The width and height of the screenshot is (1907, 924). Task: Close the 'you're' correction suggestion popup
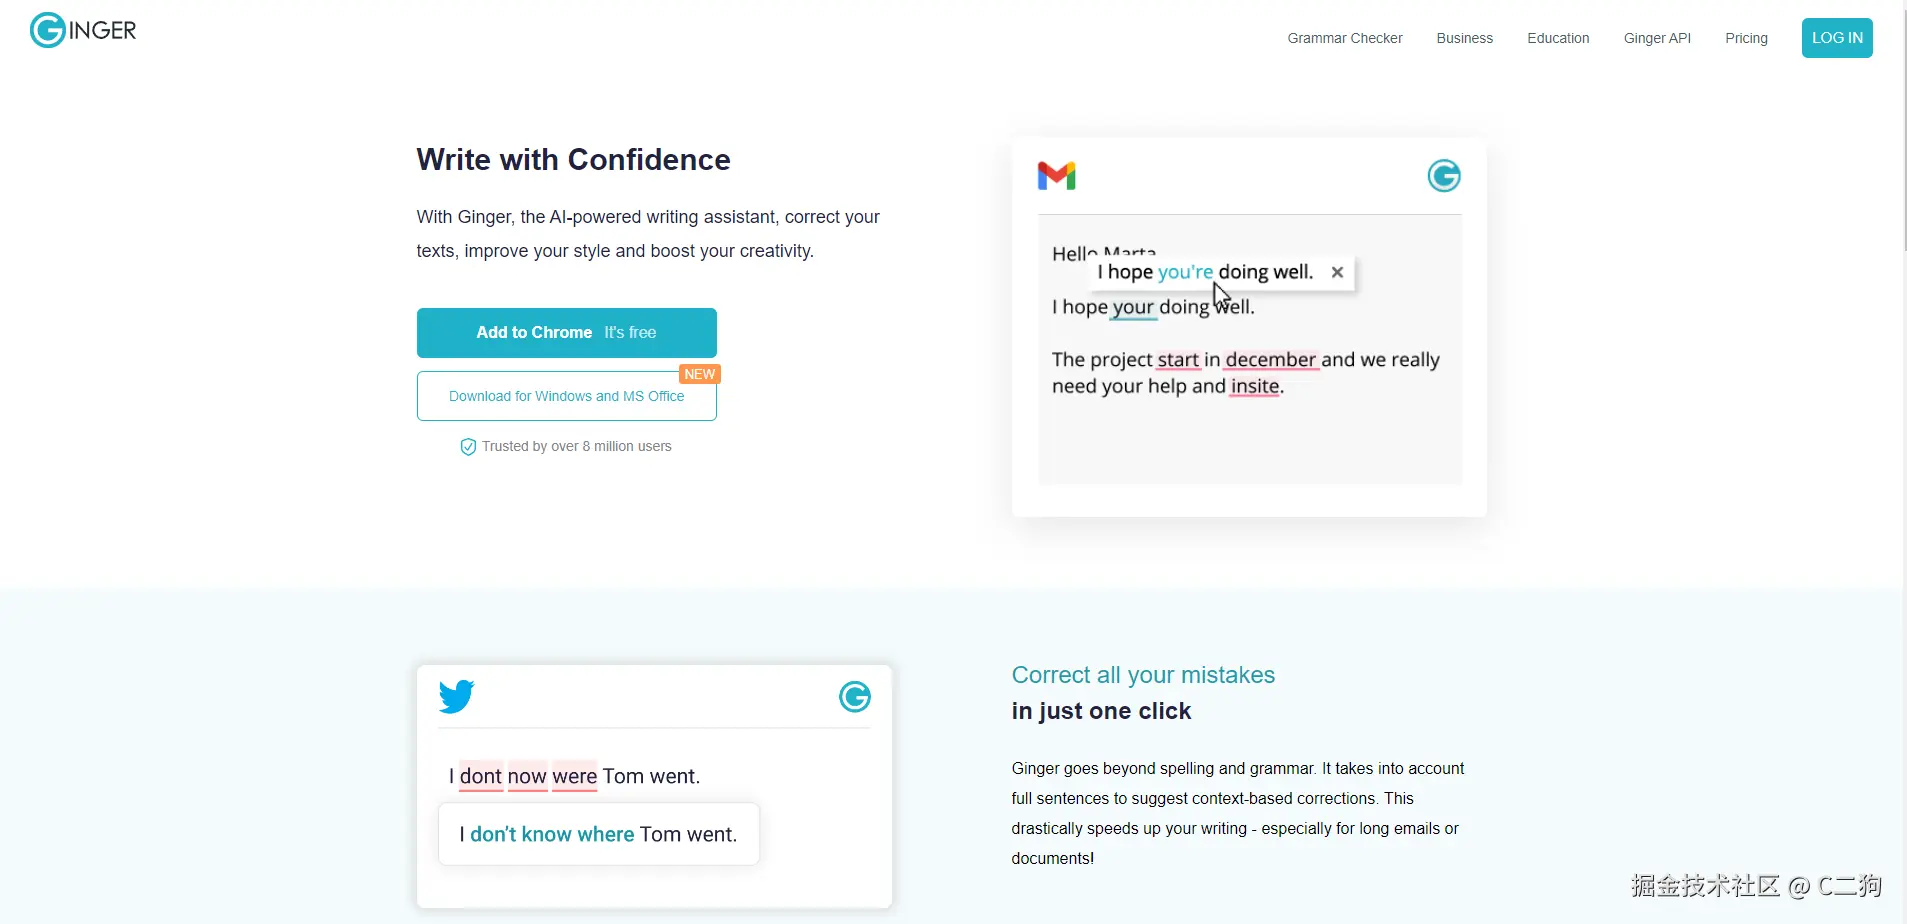[1337, 272]
